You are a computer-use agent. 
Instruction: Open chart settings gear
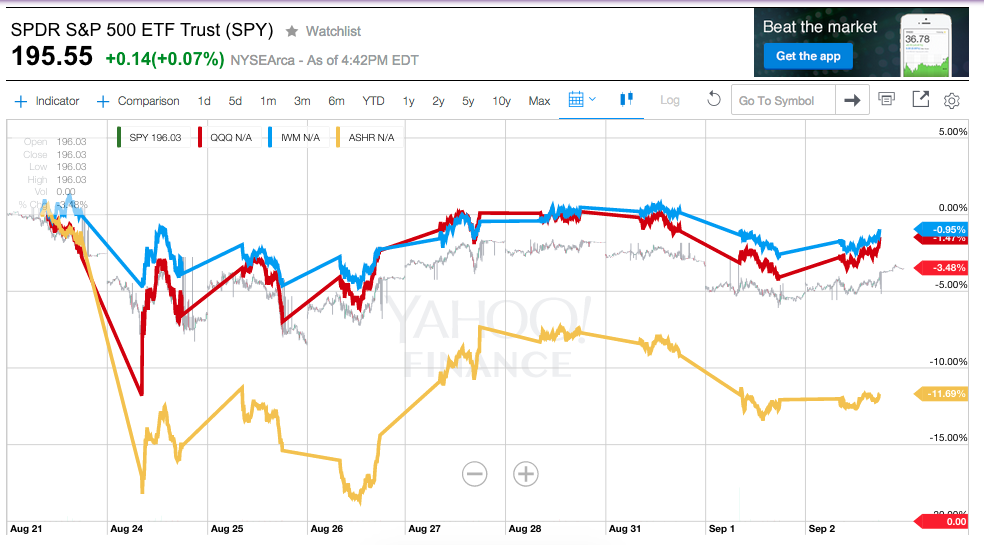[952, 100]
